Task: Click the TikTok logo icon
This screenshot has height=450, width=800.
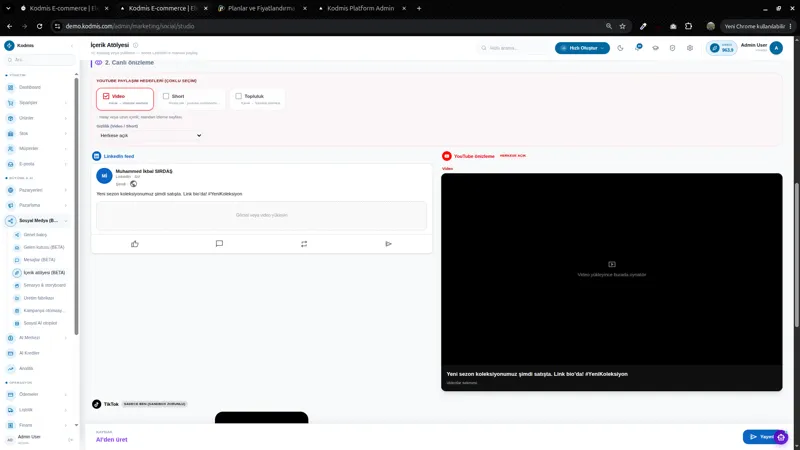Action: tap(96, 404)
